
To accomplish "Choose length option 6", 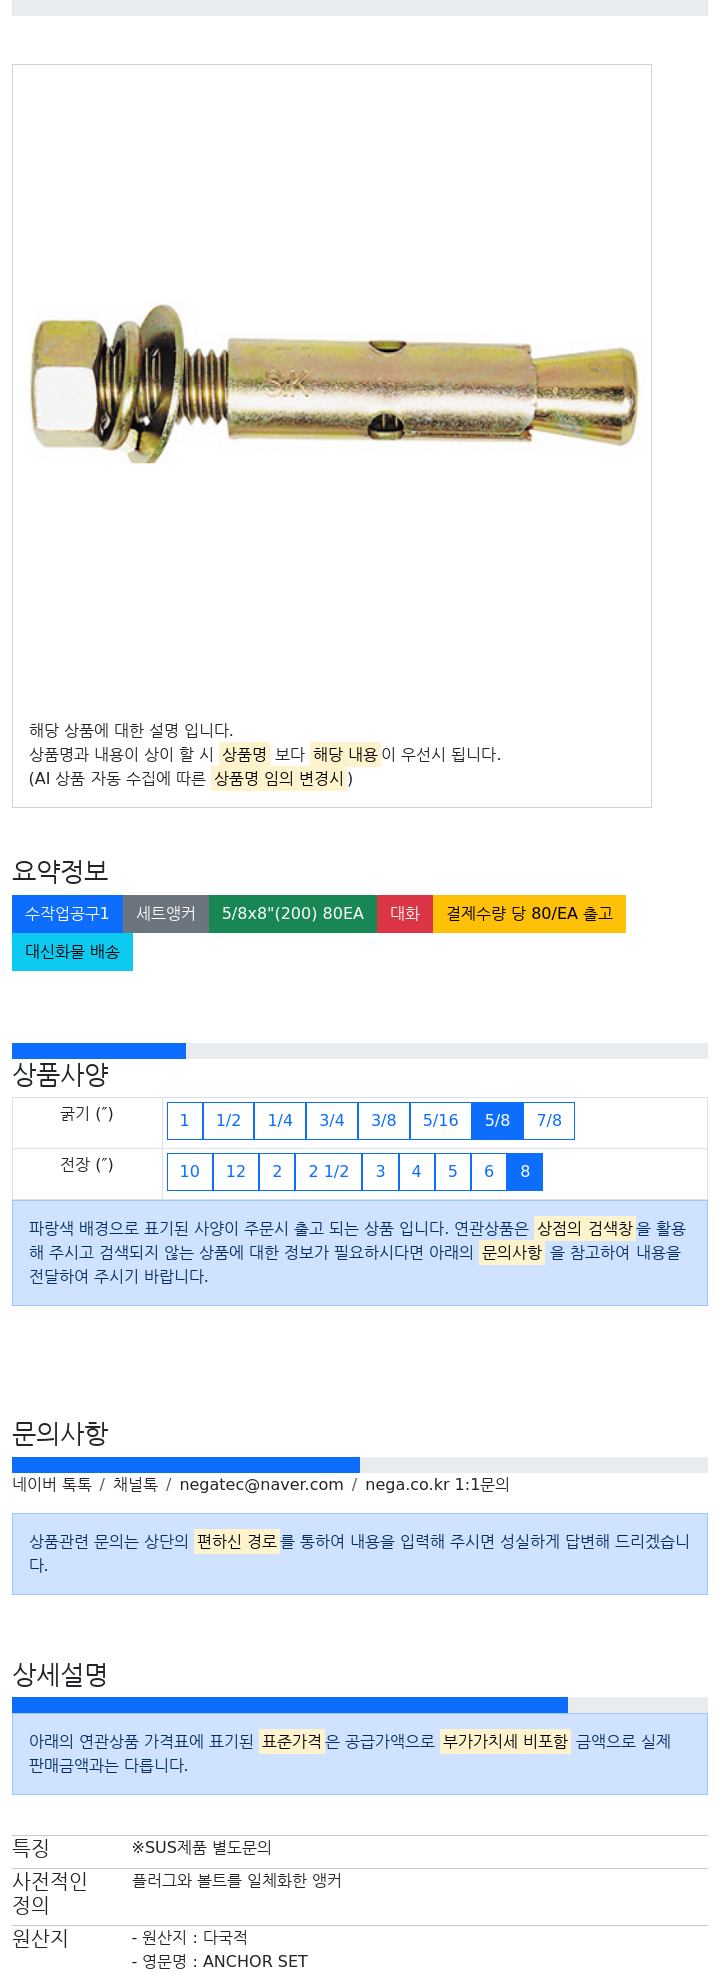I will (x=489, y=1172).
